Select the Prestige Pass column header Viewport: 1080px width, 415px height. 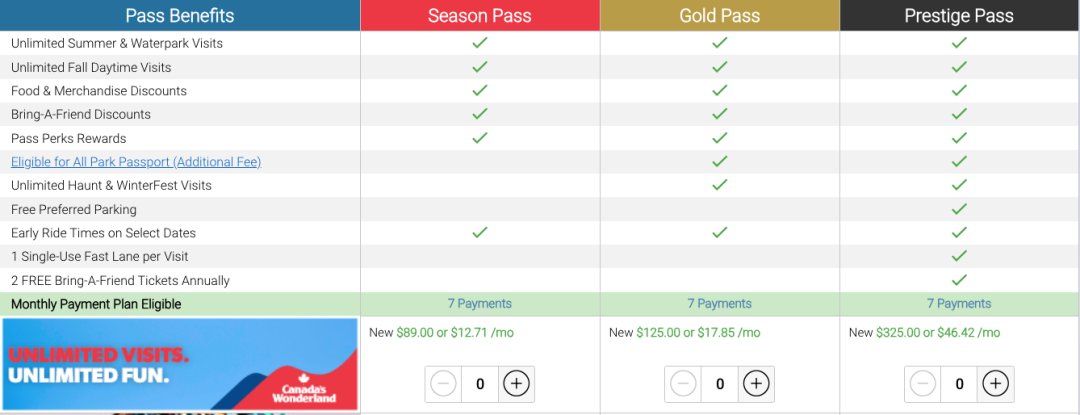point(959,15)
